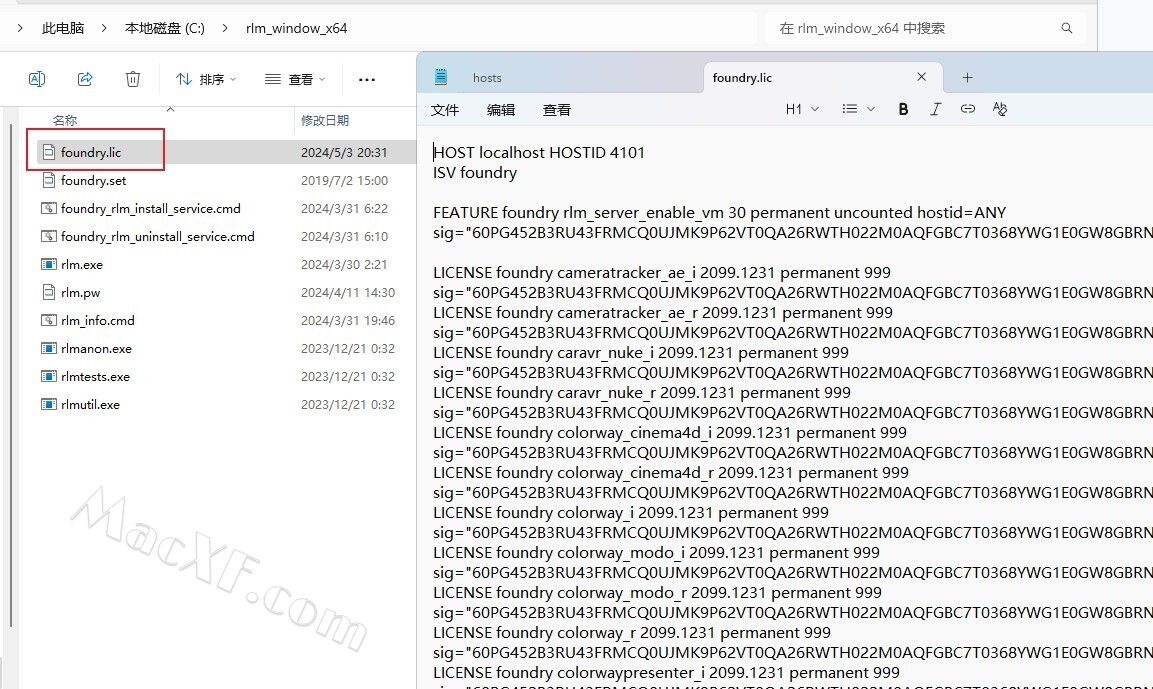Open the three-dots more options menu
This screenshot has height=689, width=1153.
tap(367, 79)
